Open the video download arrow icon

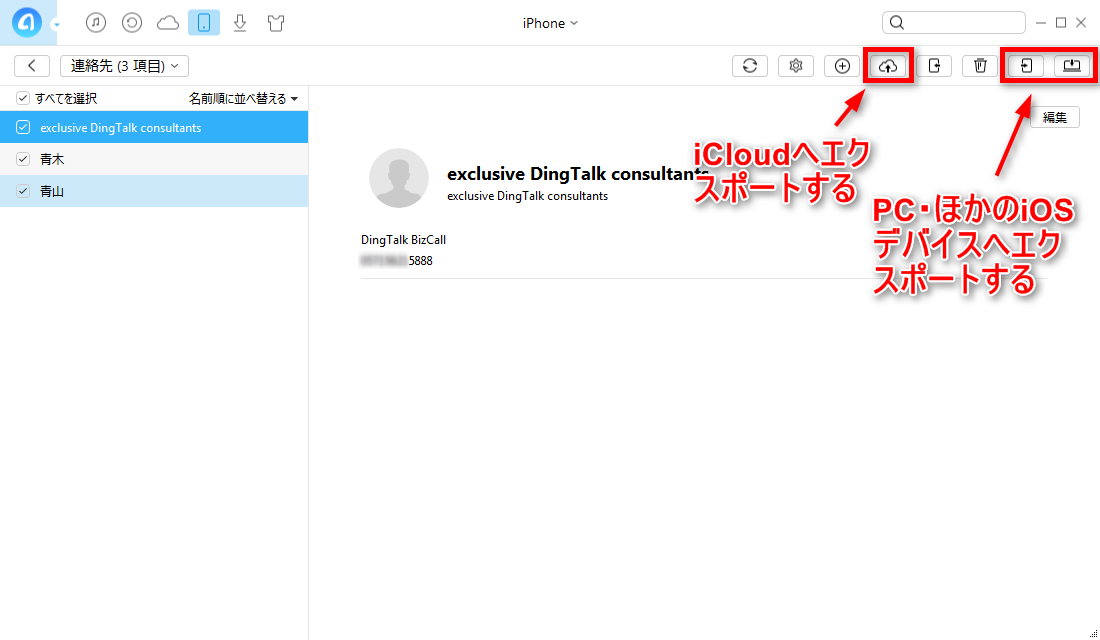coord(240,22)
